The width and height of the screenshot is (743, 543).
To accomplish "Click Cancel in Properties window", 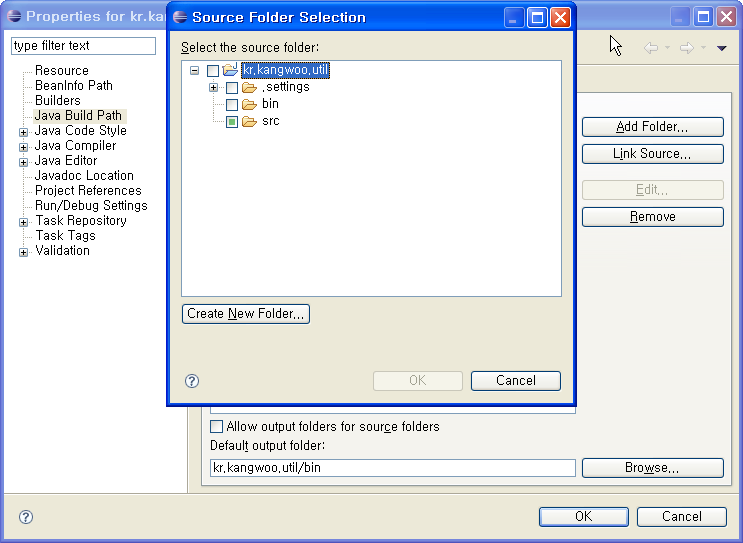I will click(x=681, y=517).
